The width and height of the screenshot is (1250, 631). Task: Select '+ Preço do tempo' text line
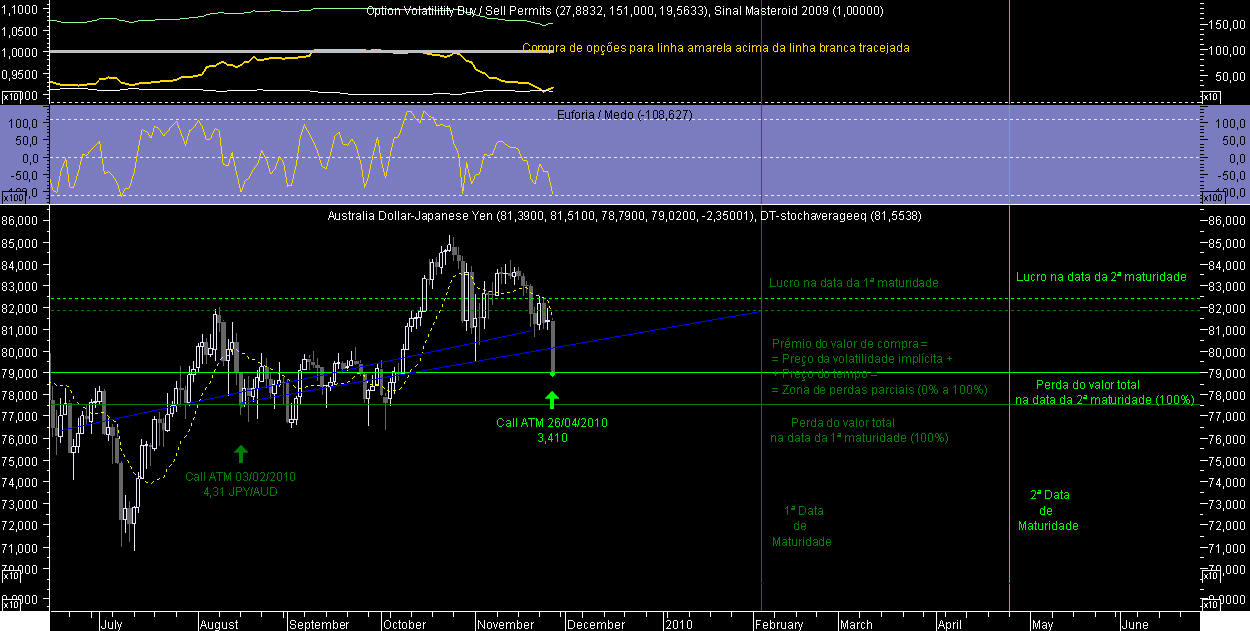tap(824, 373)
